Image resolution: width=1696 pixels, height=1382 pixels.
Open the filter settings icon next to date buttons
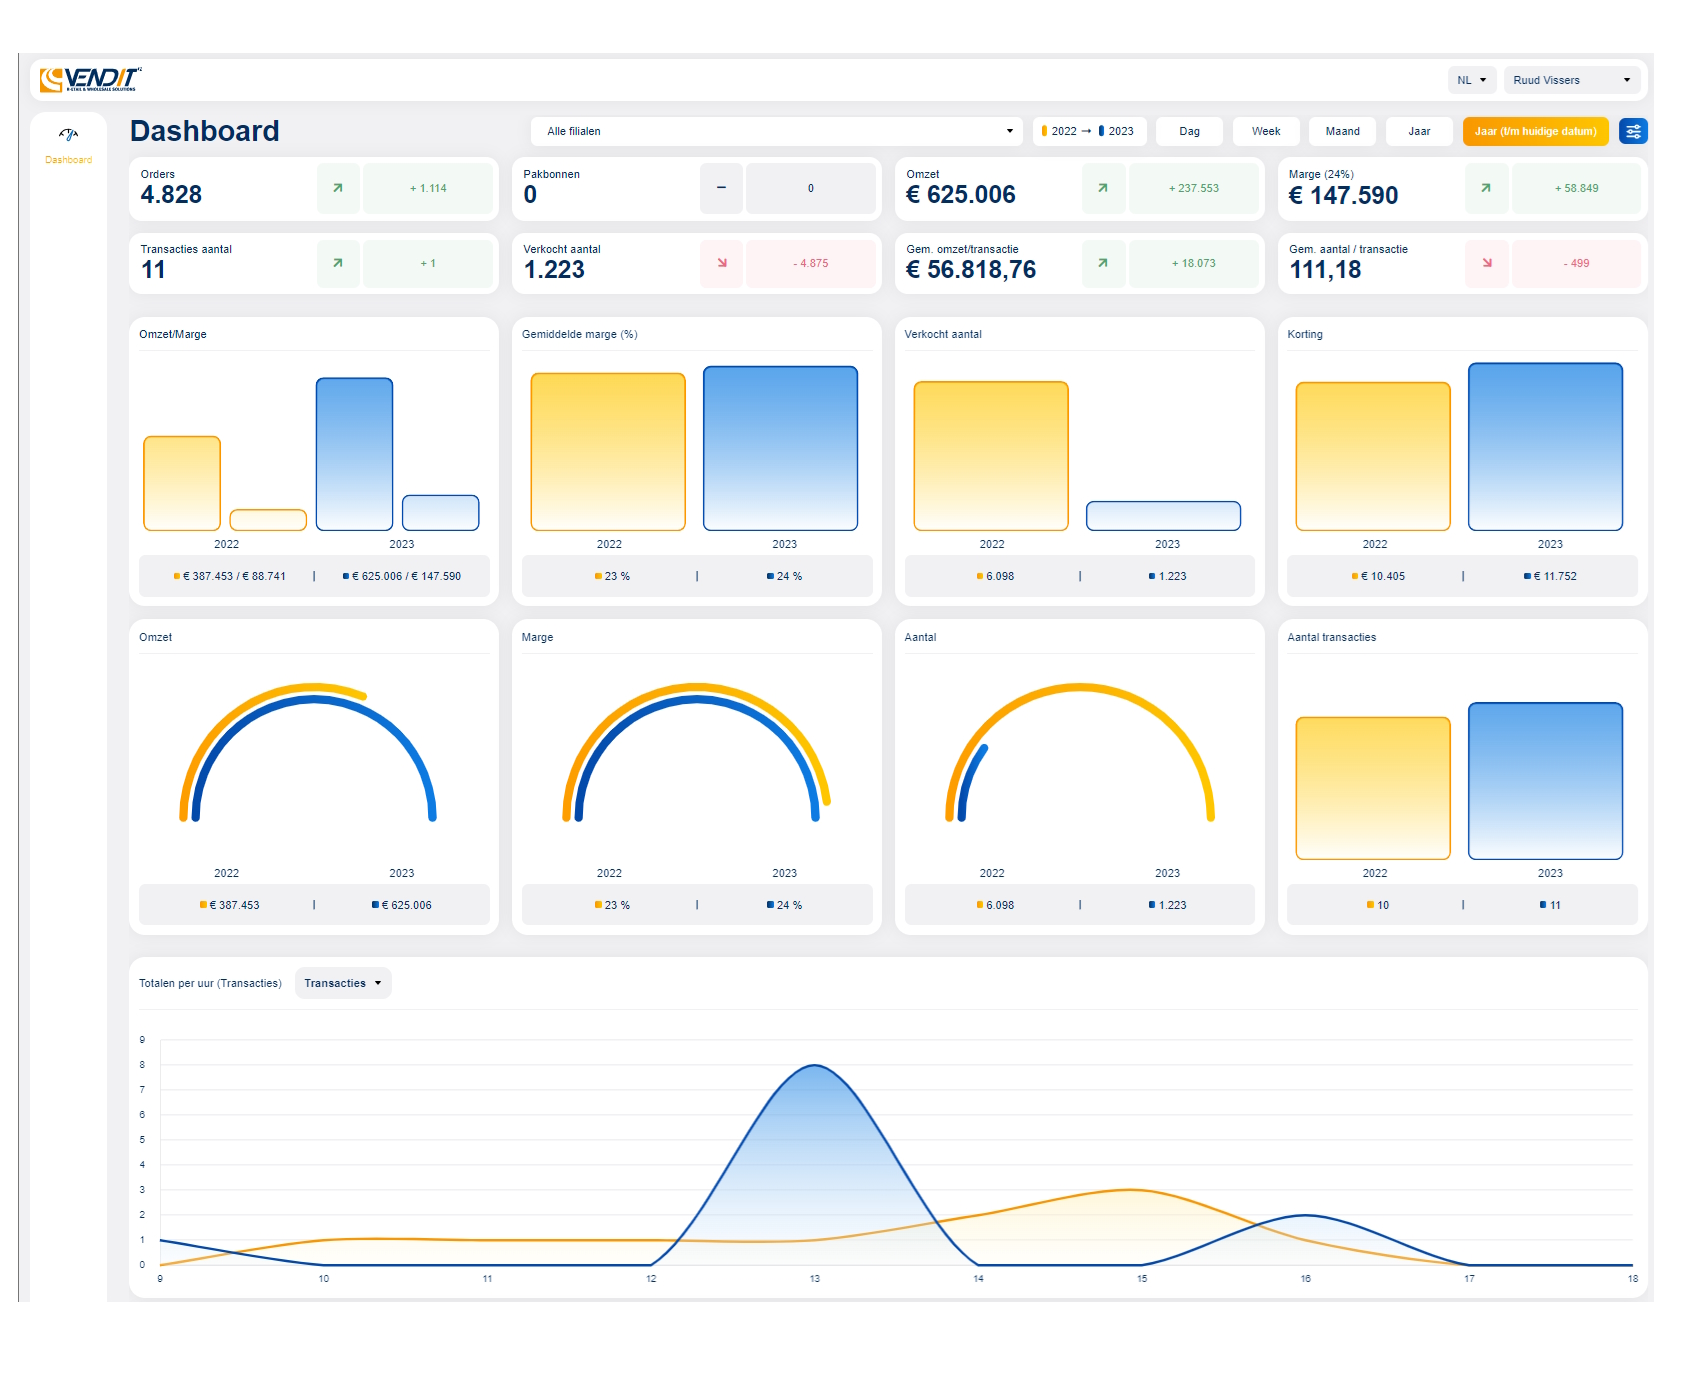point(1633,131)
